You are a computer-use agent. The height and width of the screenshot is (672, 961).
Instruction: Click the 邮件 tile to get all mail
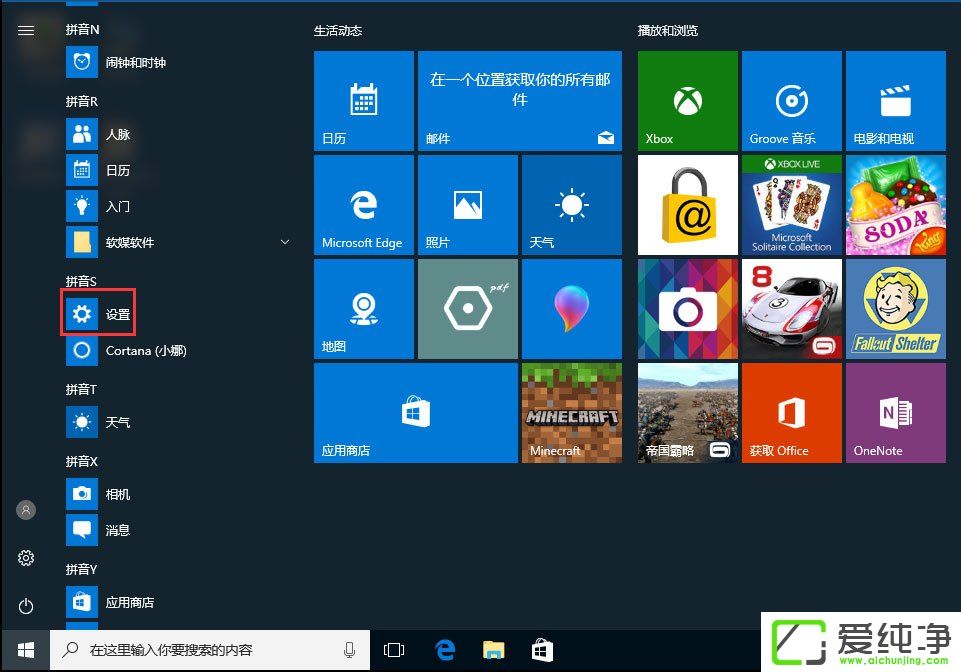click(x=519, y=100)
